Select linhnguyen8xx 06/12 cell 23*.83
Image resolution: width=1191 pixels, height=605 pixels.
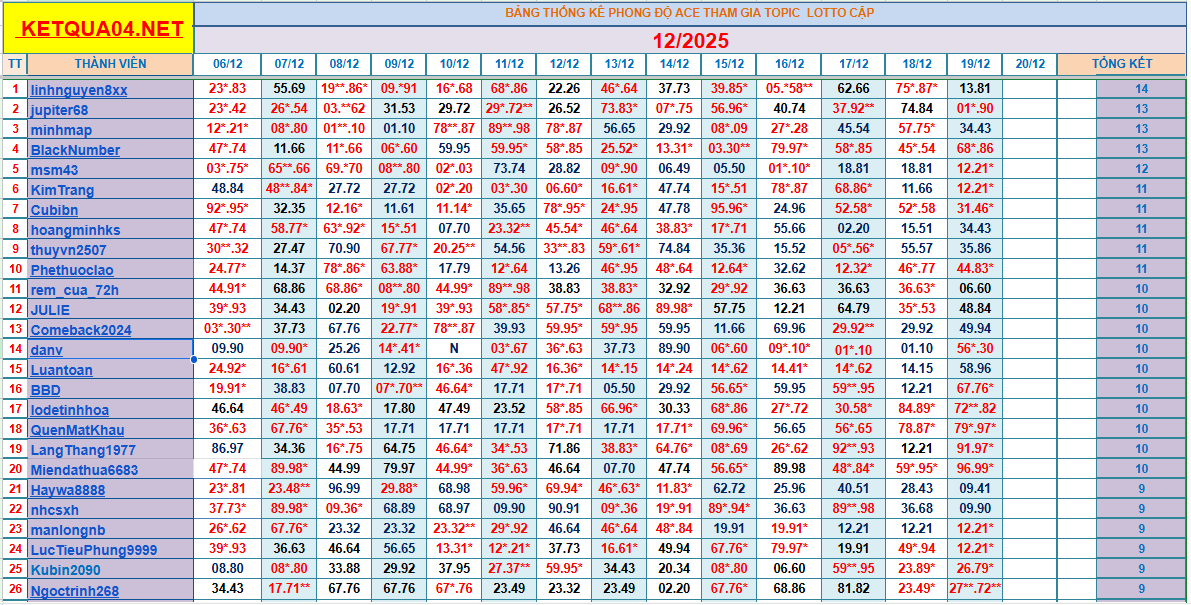[227, 90]
